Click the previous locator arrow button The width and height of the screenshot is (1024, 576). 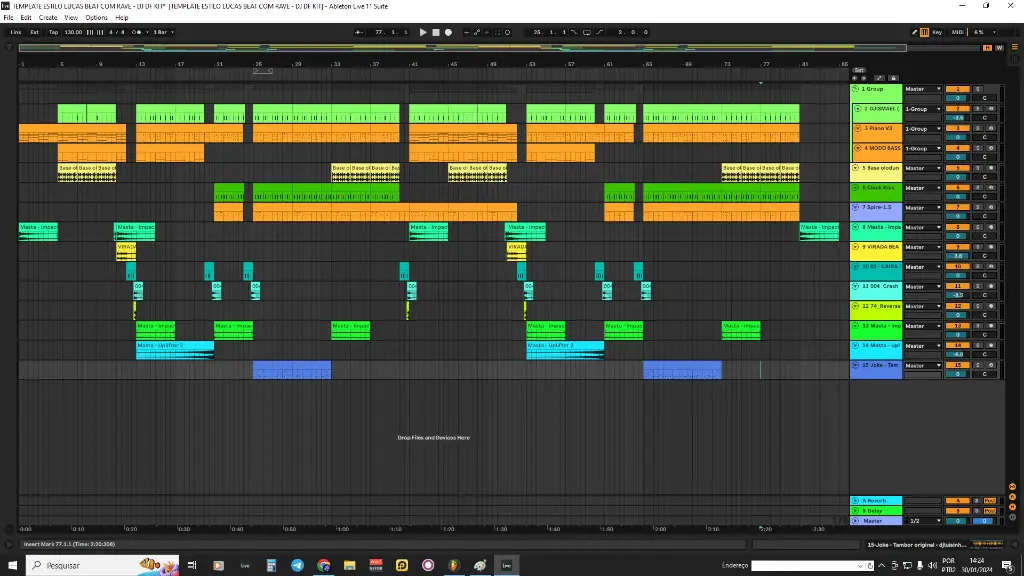point(854,78)
